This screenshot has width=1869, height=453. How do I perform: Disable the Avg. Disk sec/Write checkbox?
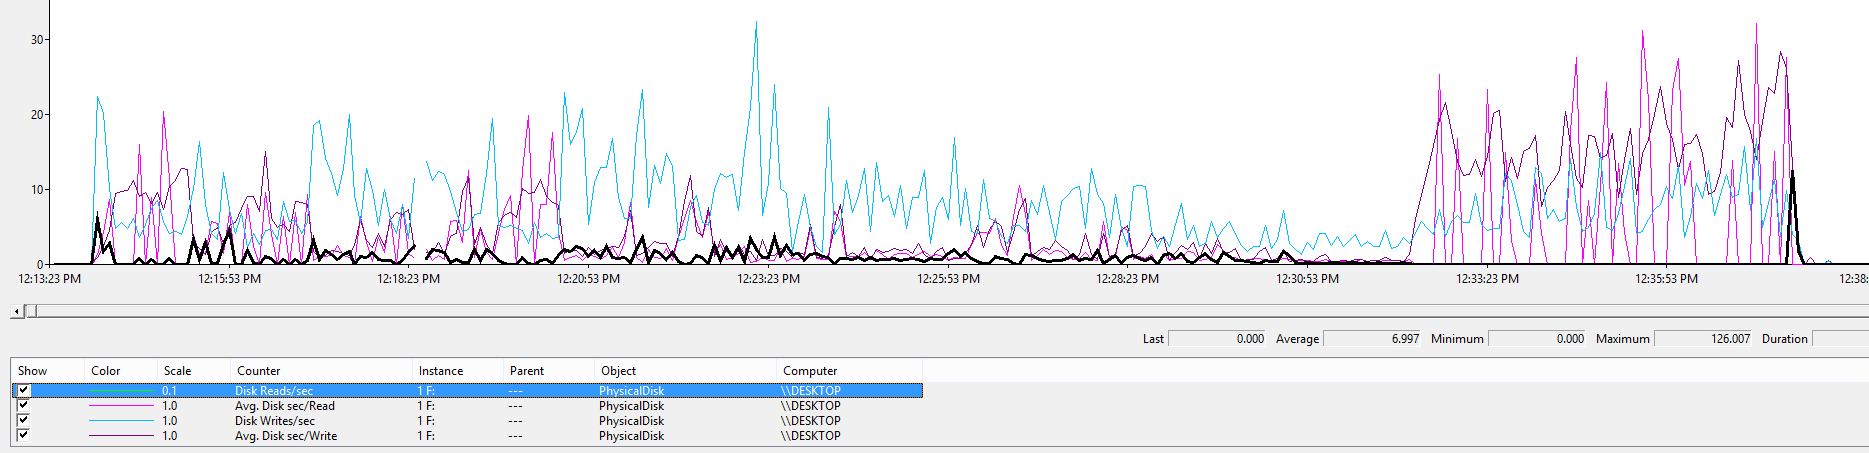coord(24,436)
